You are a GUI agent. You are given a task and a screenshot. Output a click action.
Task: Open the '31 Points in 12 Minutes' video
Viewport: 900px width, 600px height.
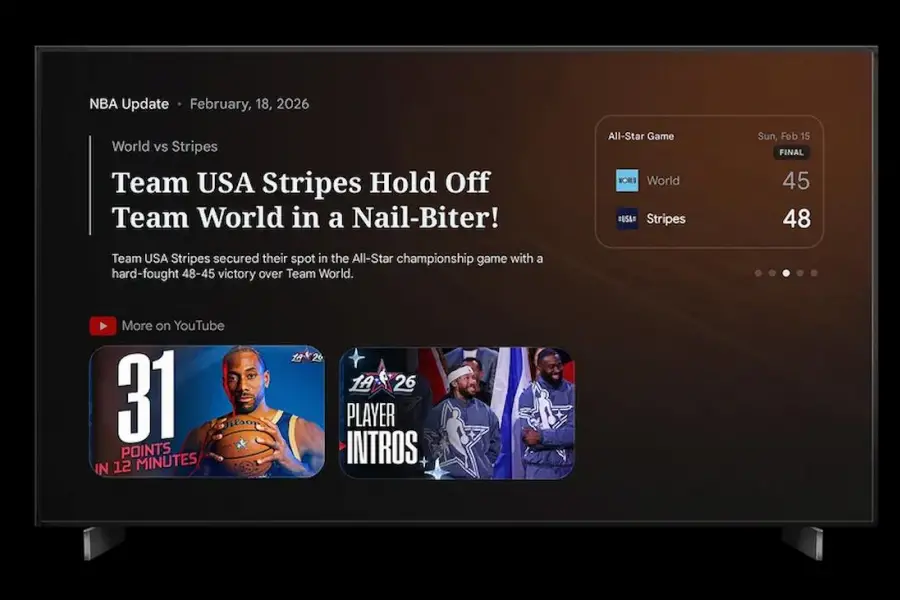(207, 411)
